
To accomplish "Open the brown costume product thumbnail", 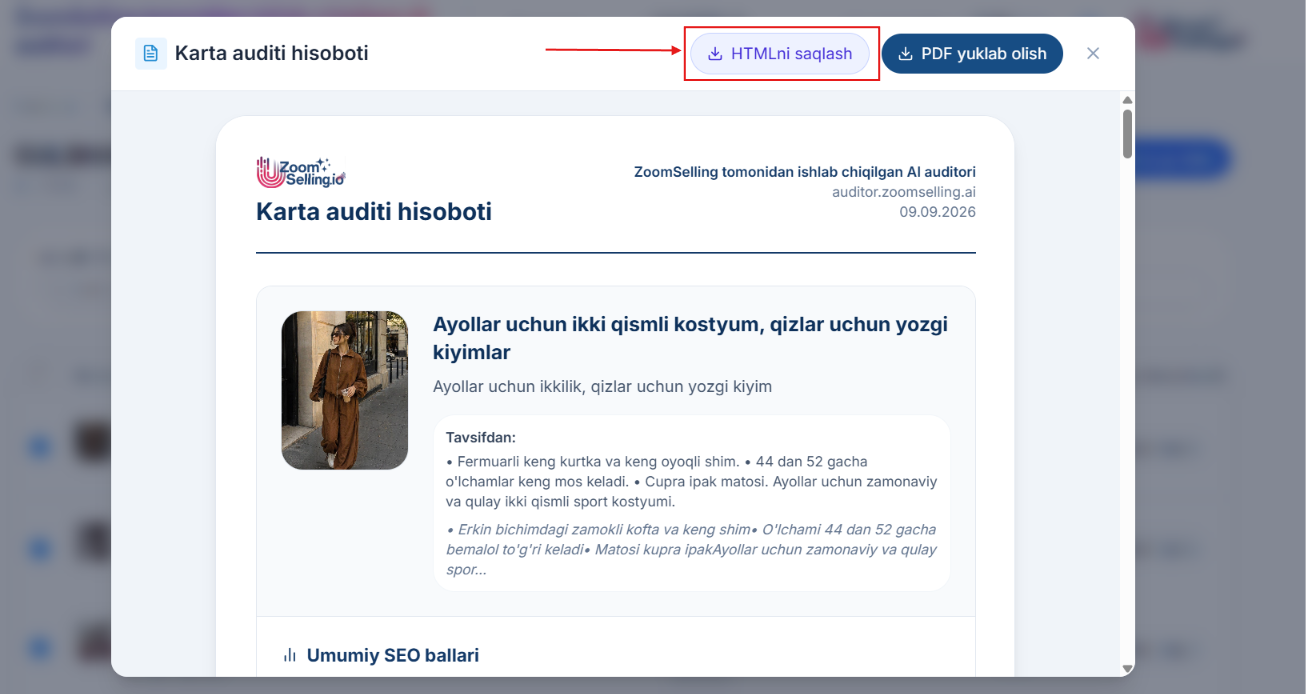I will 345,390.
